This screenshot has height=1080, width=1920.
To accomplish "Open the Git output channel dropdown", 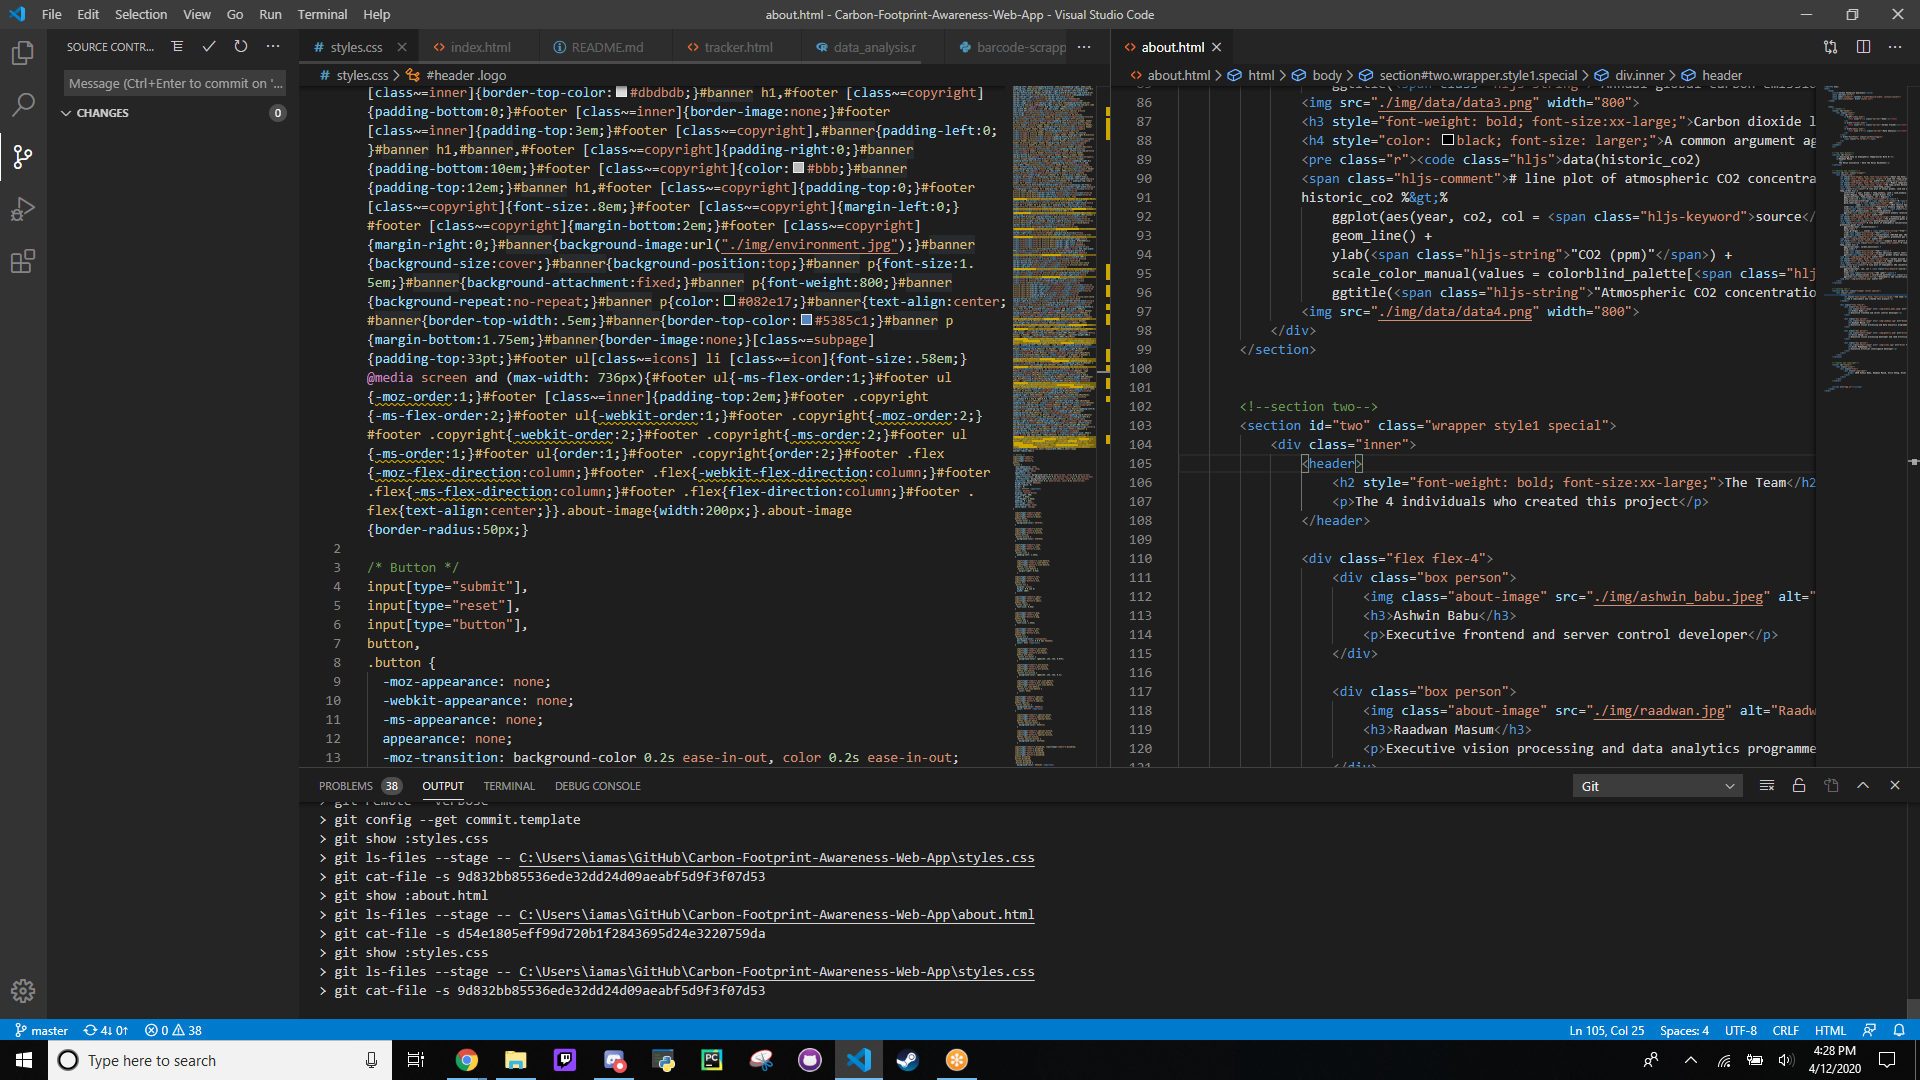I will (x=1657, y=786).
